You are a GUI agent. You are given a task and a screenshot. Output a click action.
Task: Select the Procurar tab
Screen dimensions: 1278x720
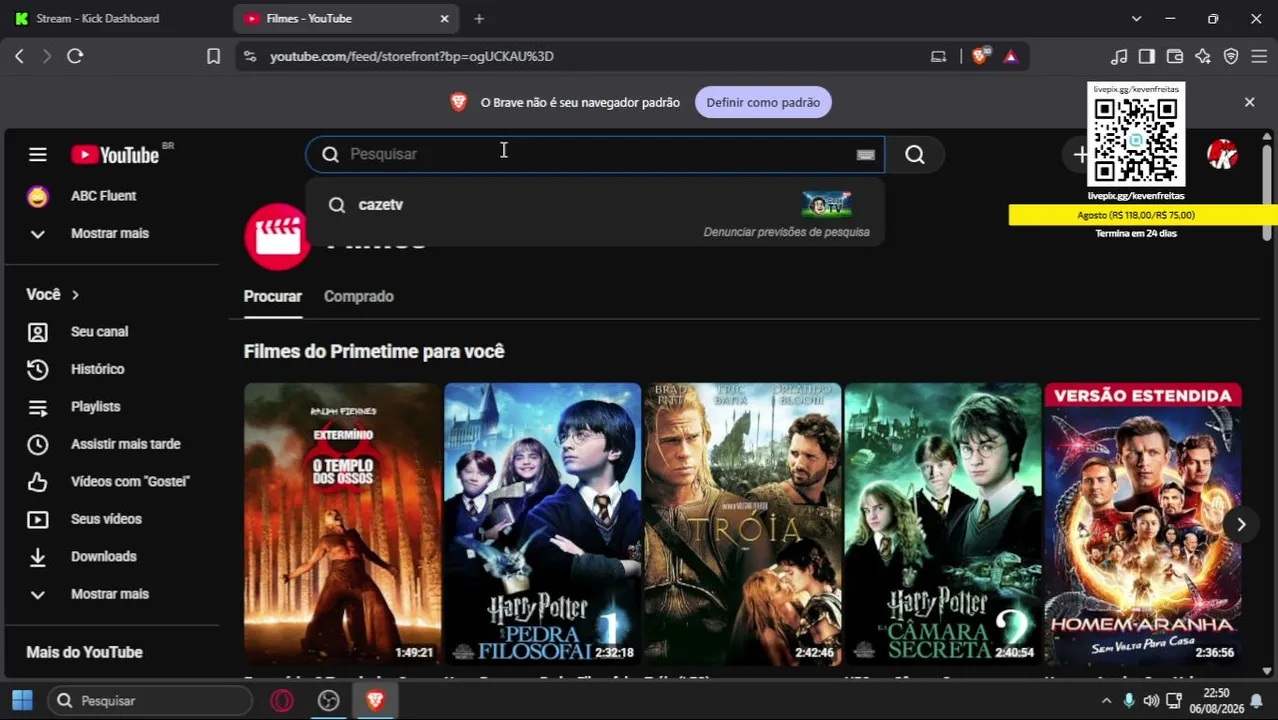(273, 296)
